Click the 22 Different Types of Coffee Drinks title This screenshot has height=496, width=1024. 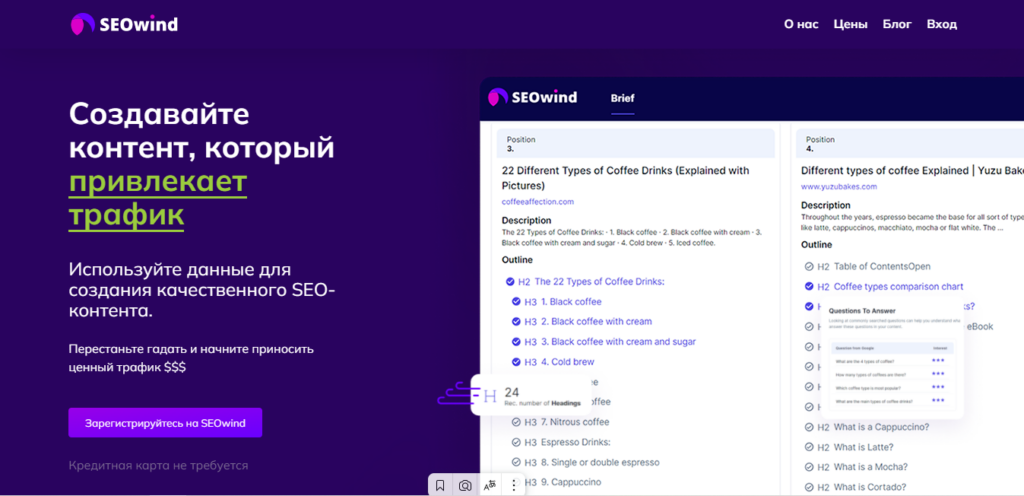pos(626,178)
